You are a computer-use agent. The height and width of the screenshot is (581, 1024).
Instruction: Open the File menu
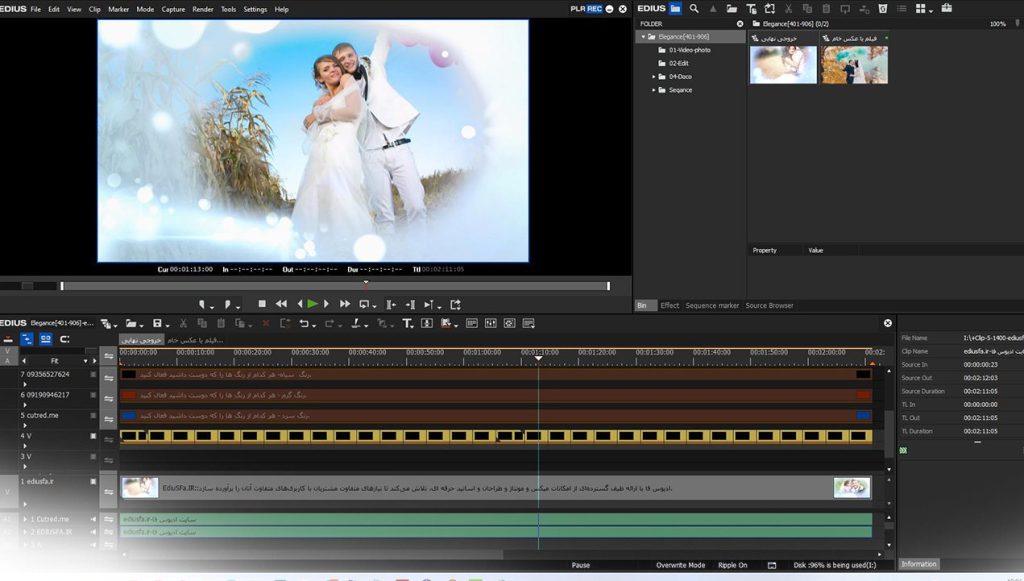[x=35, y=9]
